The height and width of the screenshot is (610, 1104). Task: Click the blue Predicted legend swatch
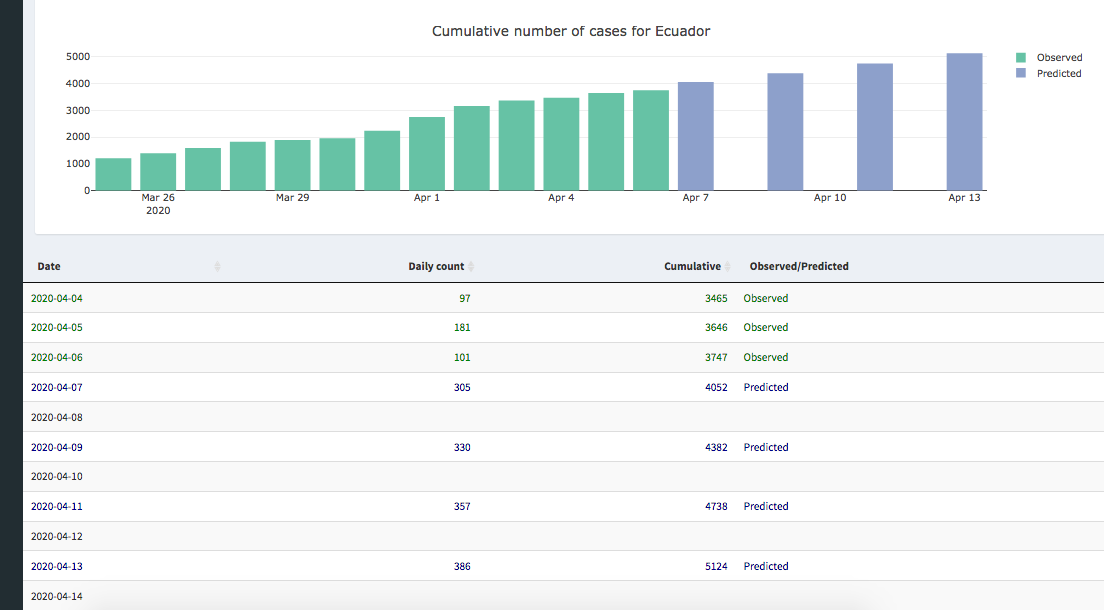(x=1021, y=74)
